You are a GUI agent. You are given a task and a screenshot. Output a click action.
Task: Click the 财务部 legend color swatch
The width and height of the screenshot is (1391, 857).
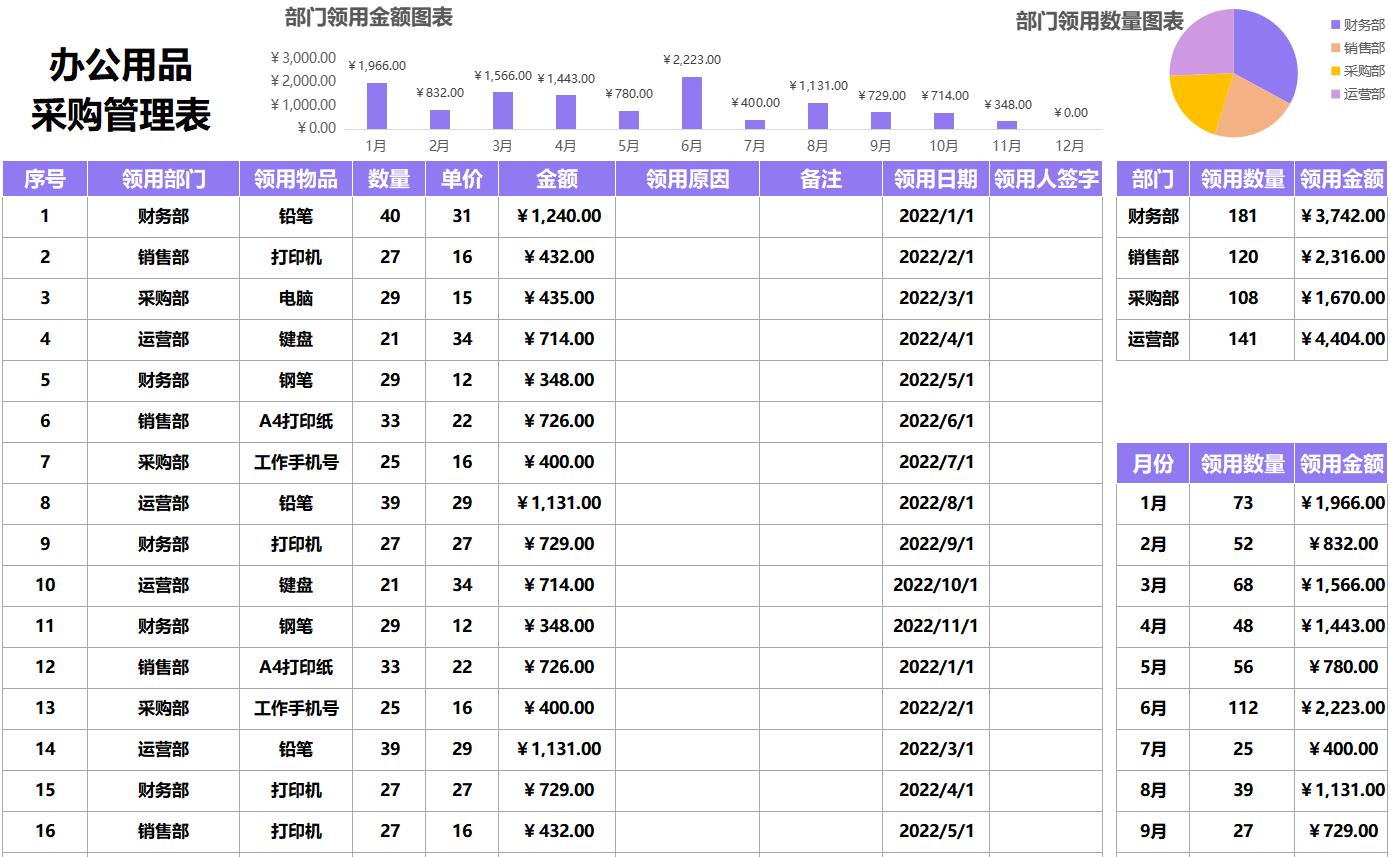pos(1335,25)
